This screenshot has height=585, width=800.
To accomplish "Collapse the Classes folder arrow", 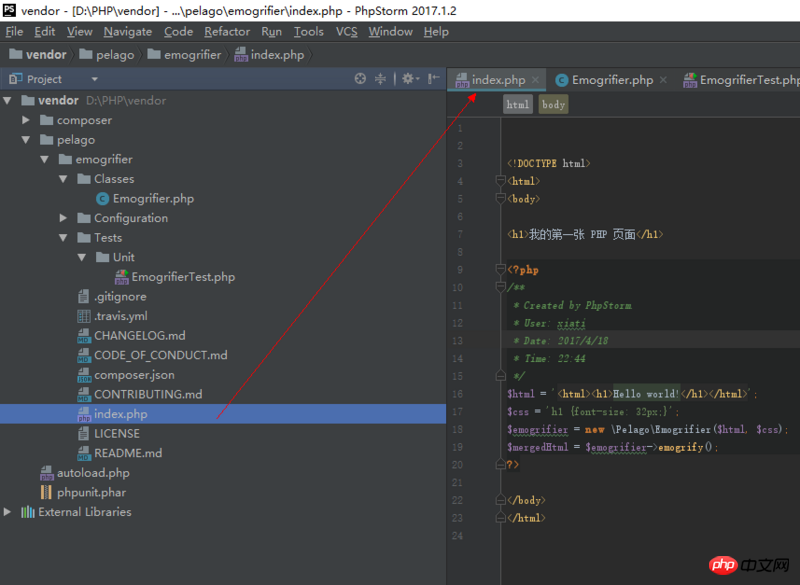I will coord(63,179).
